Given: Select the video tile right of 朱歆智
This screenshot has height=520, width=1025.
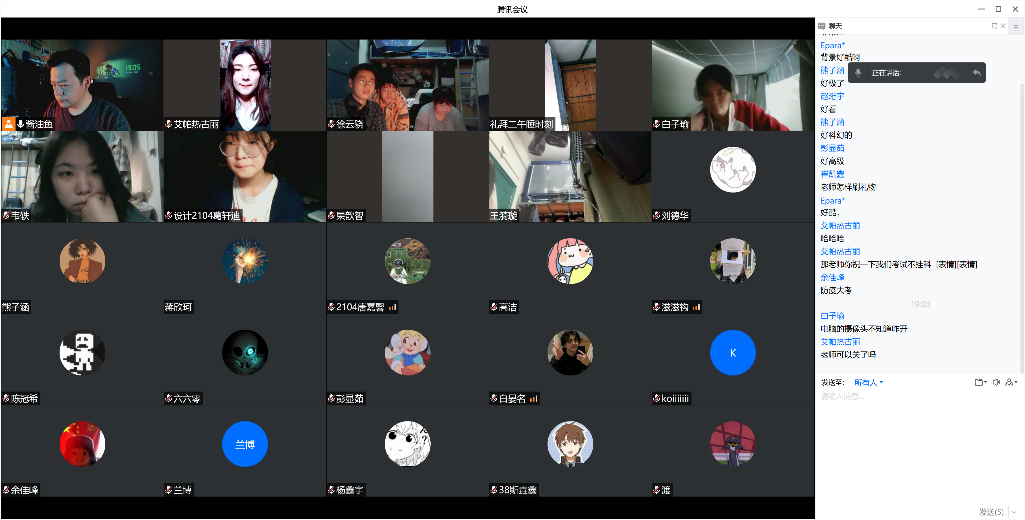Looking at the screenshot, I should click(x=570, y=177).
